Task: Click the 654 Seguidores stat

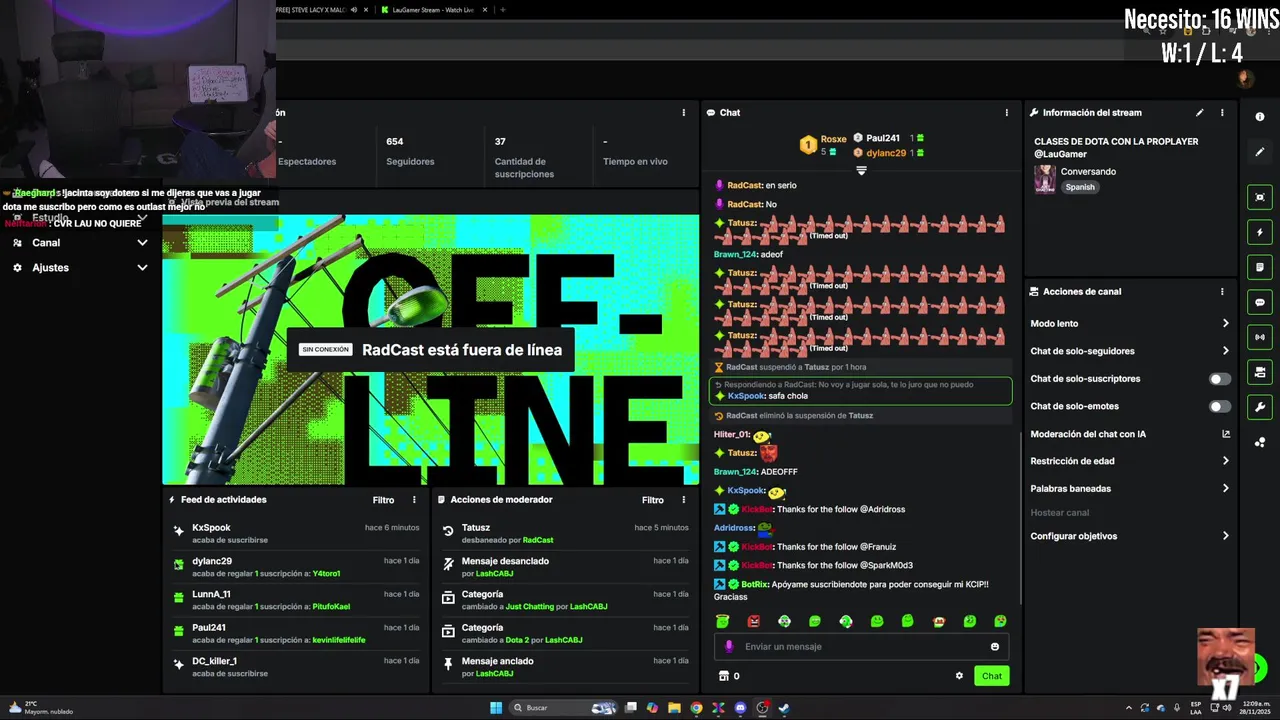Action: [410, 151]
